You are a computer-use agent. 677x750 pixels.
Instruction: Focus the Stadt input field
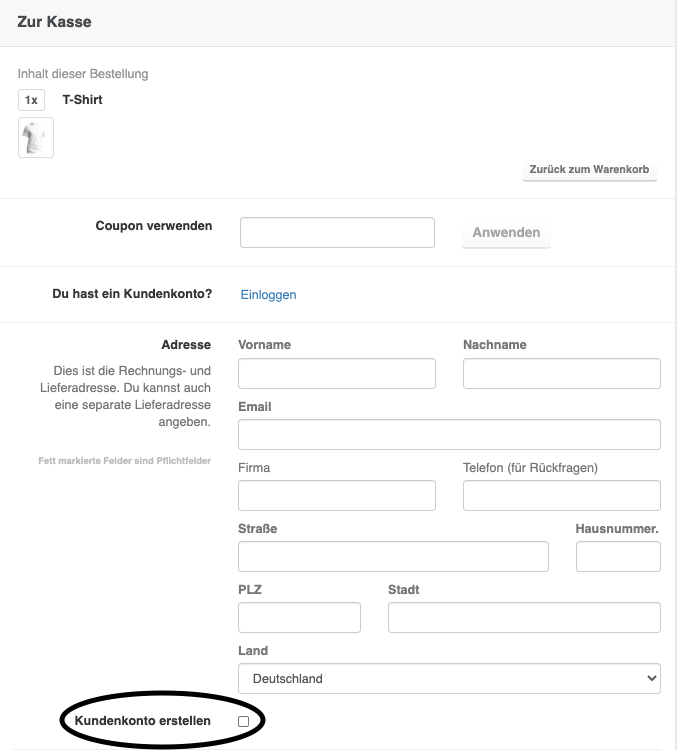click(524, 618)
